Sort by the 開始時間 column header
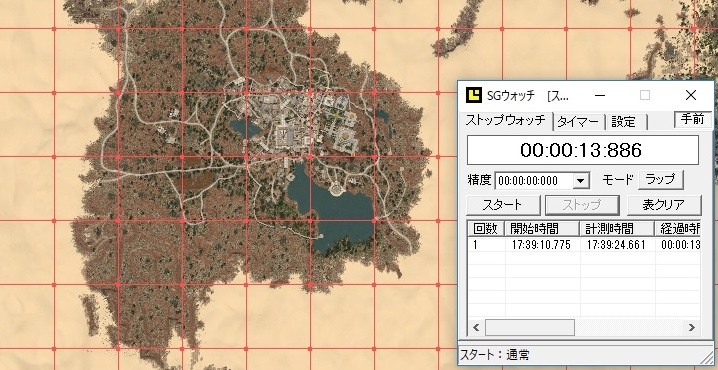The width and height of the screenshot is (718, 370). [x=542, y=229]
